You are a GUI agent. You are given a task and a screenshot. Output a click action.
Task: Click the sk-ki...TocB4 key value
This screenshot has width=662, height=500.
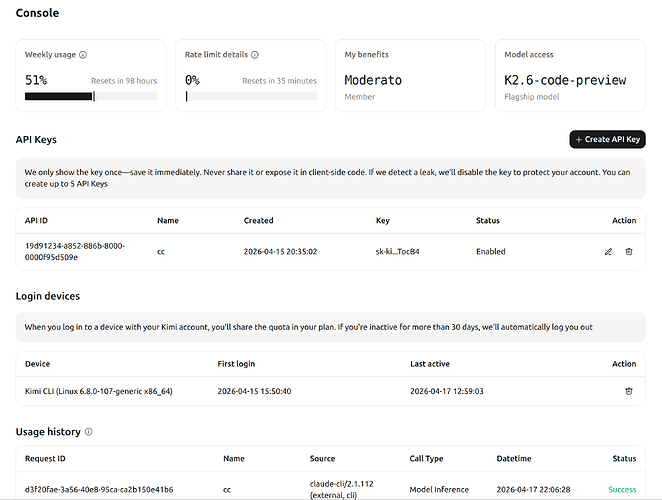click(398, 252)
